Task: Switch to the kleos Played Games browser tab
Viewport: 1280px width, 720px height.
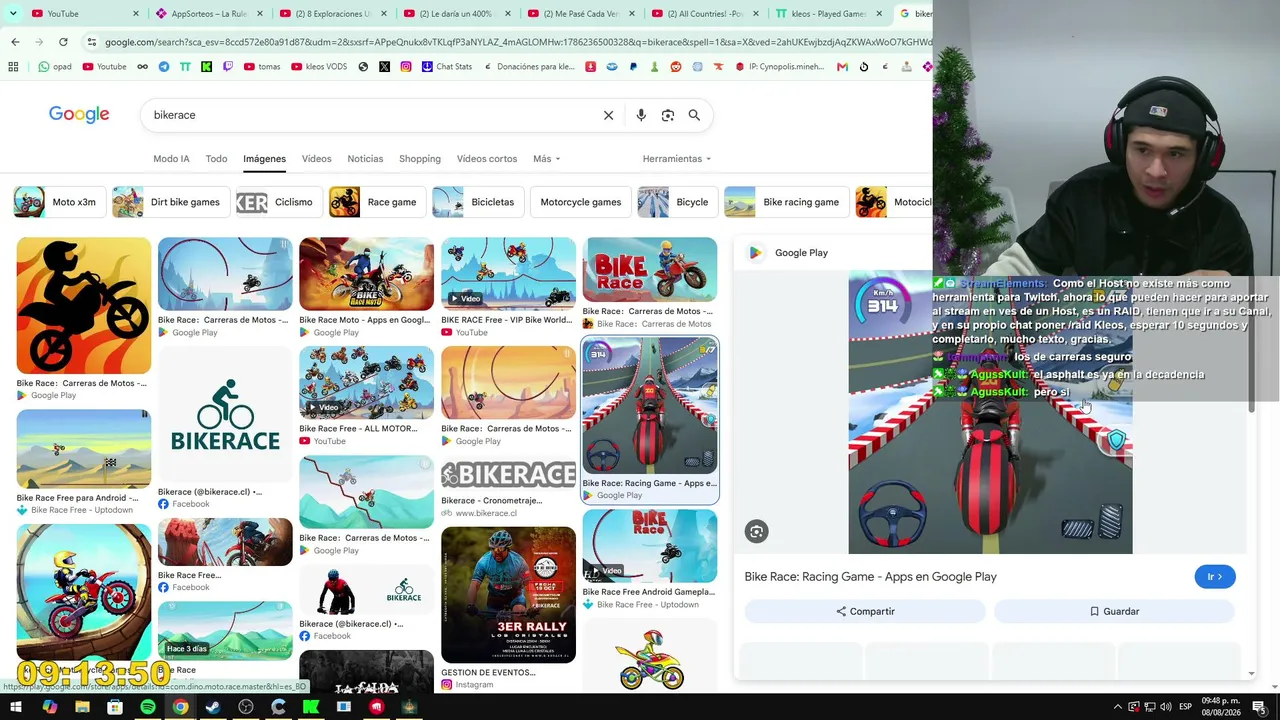Action: tap(828, 14)
